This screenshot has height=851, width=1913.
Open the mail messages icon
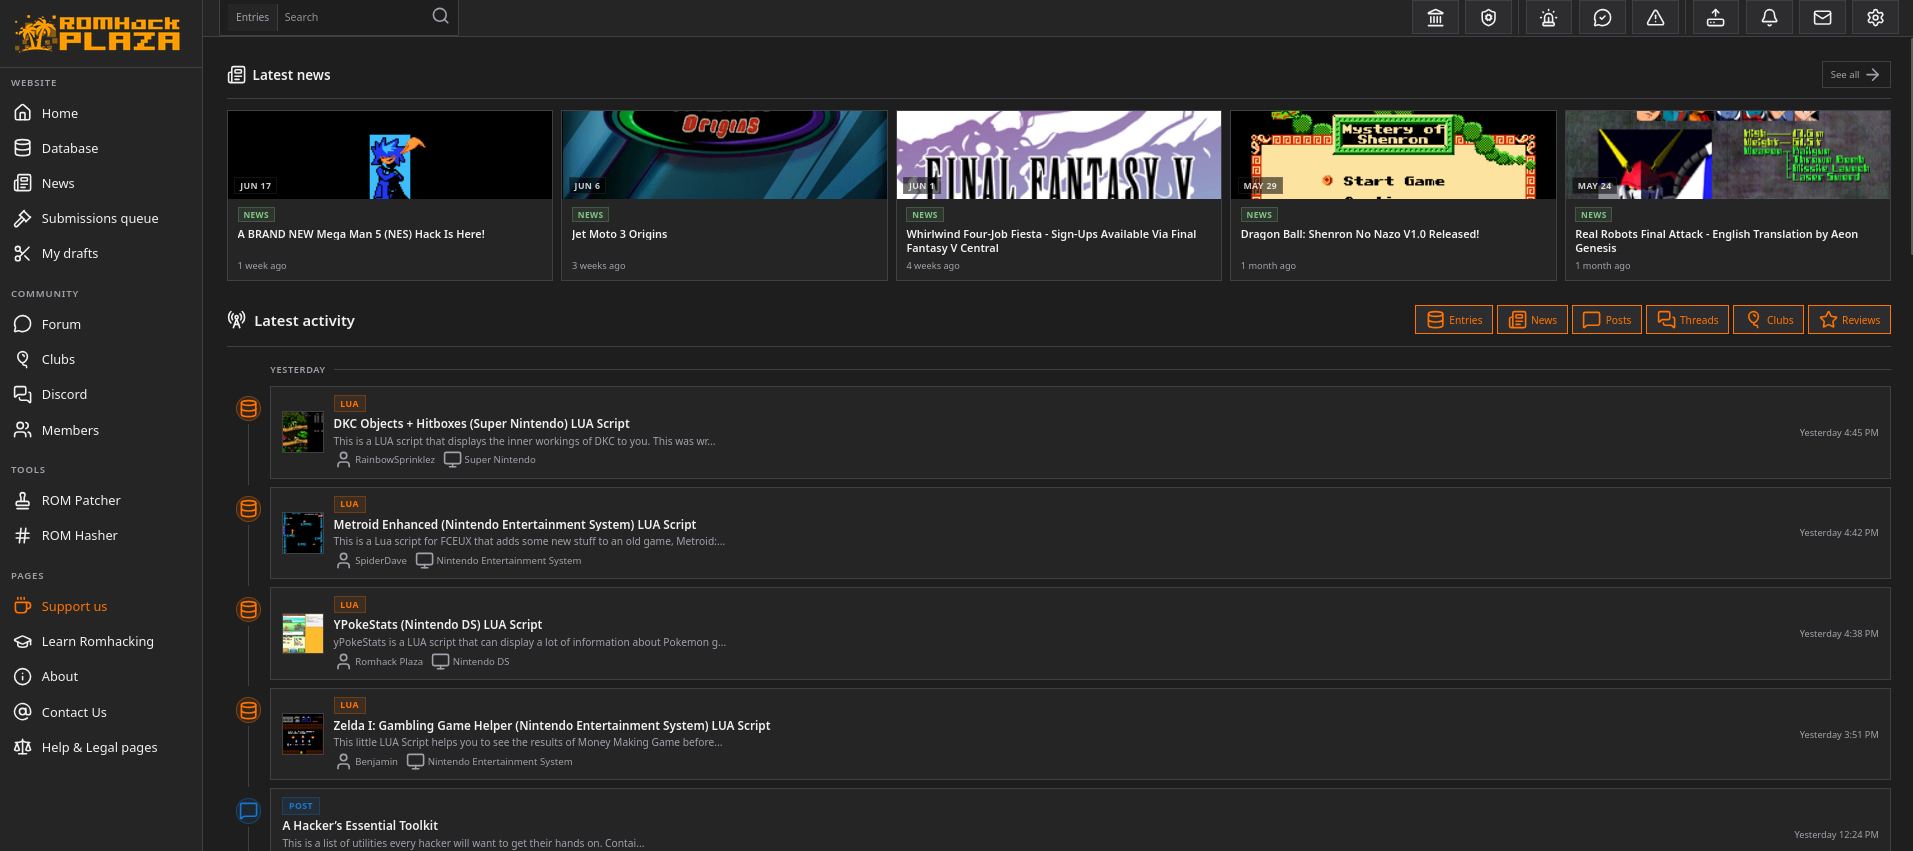click(1822, 18)
